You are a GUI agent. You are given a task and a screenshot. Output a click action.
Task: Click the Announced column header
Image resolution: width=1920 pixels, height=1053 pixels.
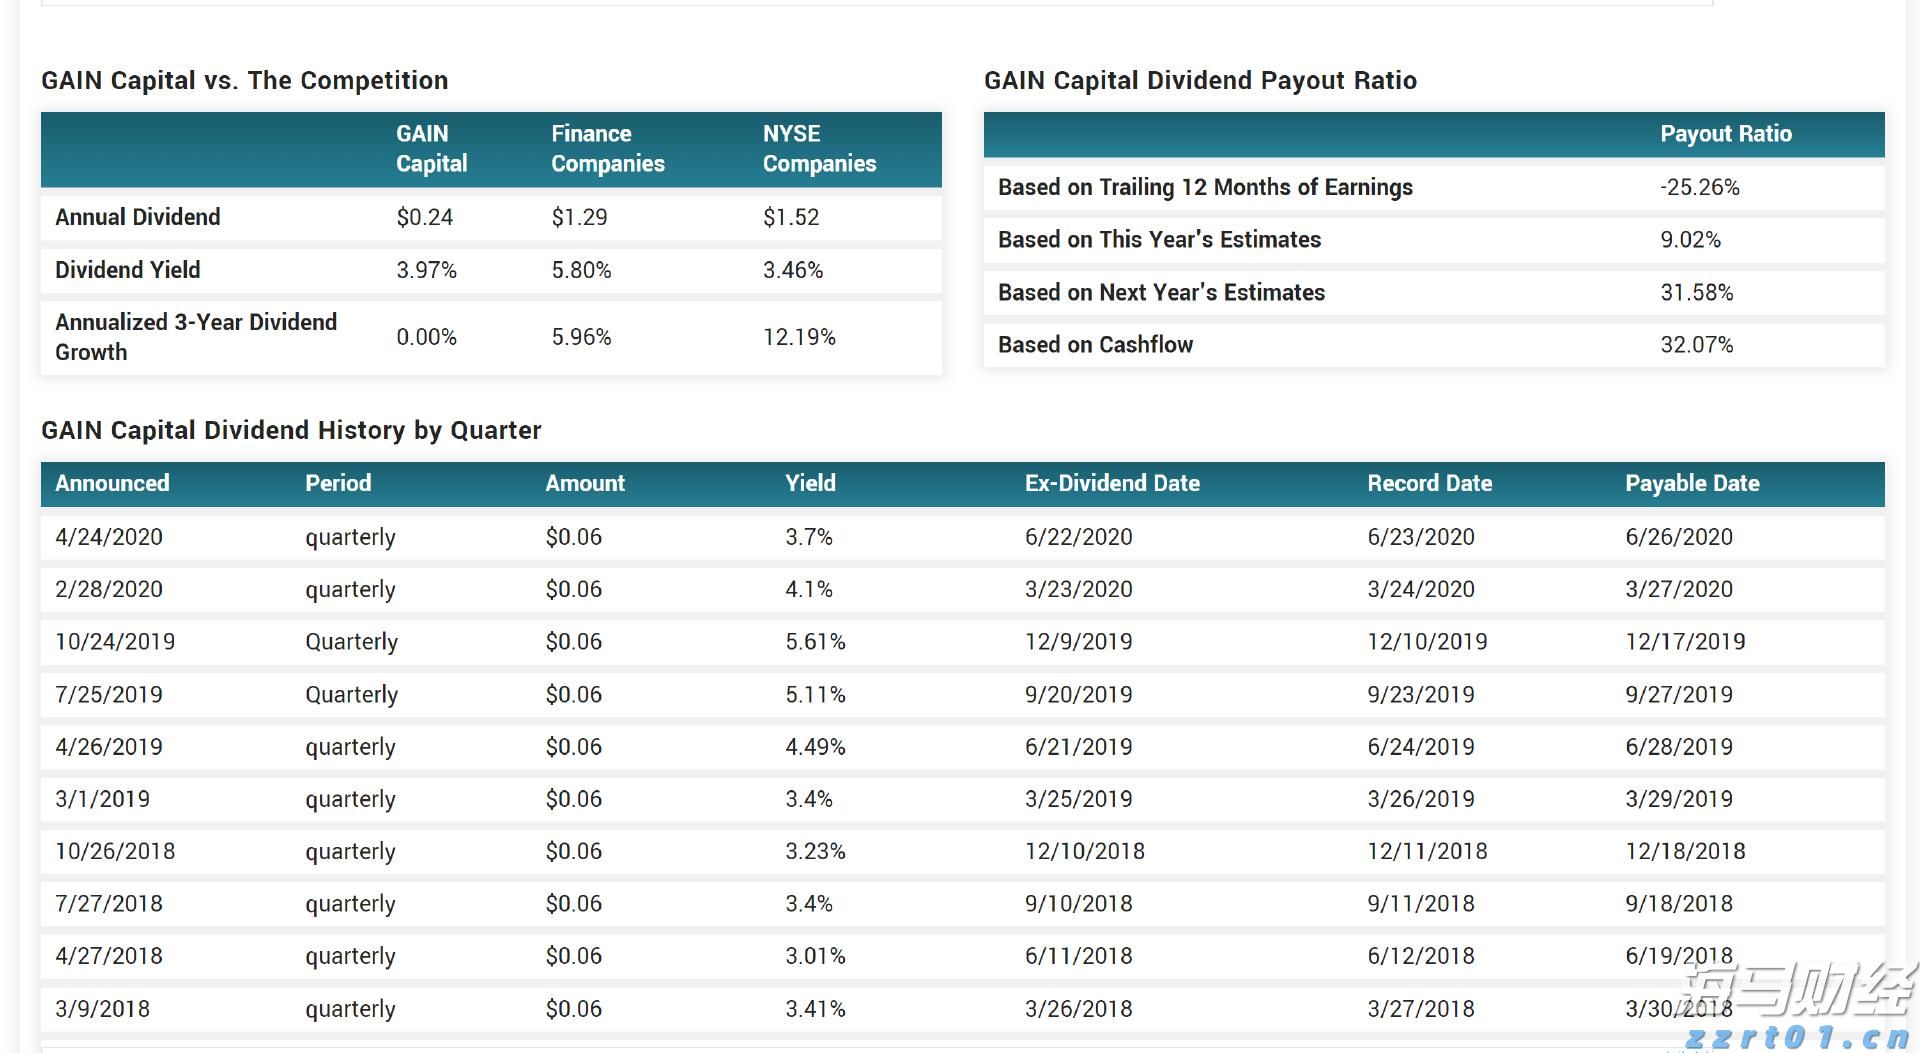pos(112,484)
